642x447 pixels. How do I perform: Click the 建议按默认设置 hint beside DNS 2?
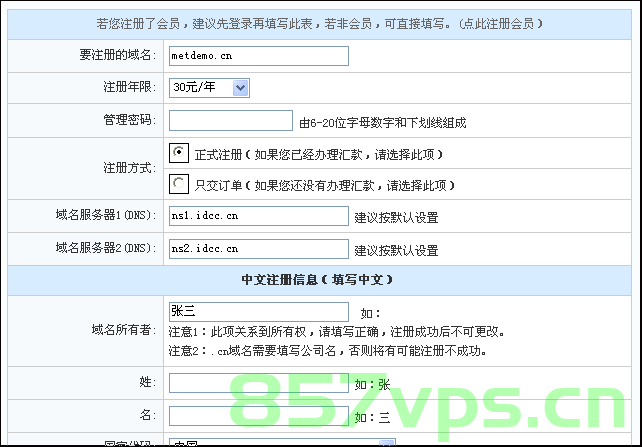[396, 250]
